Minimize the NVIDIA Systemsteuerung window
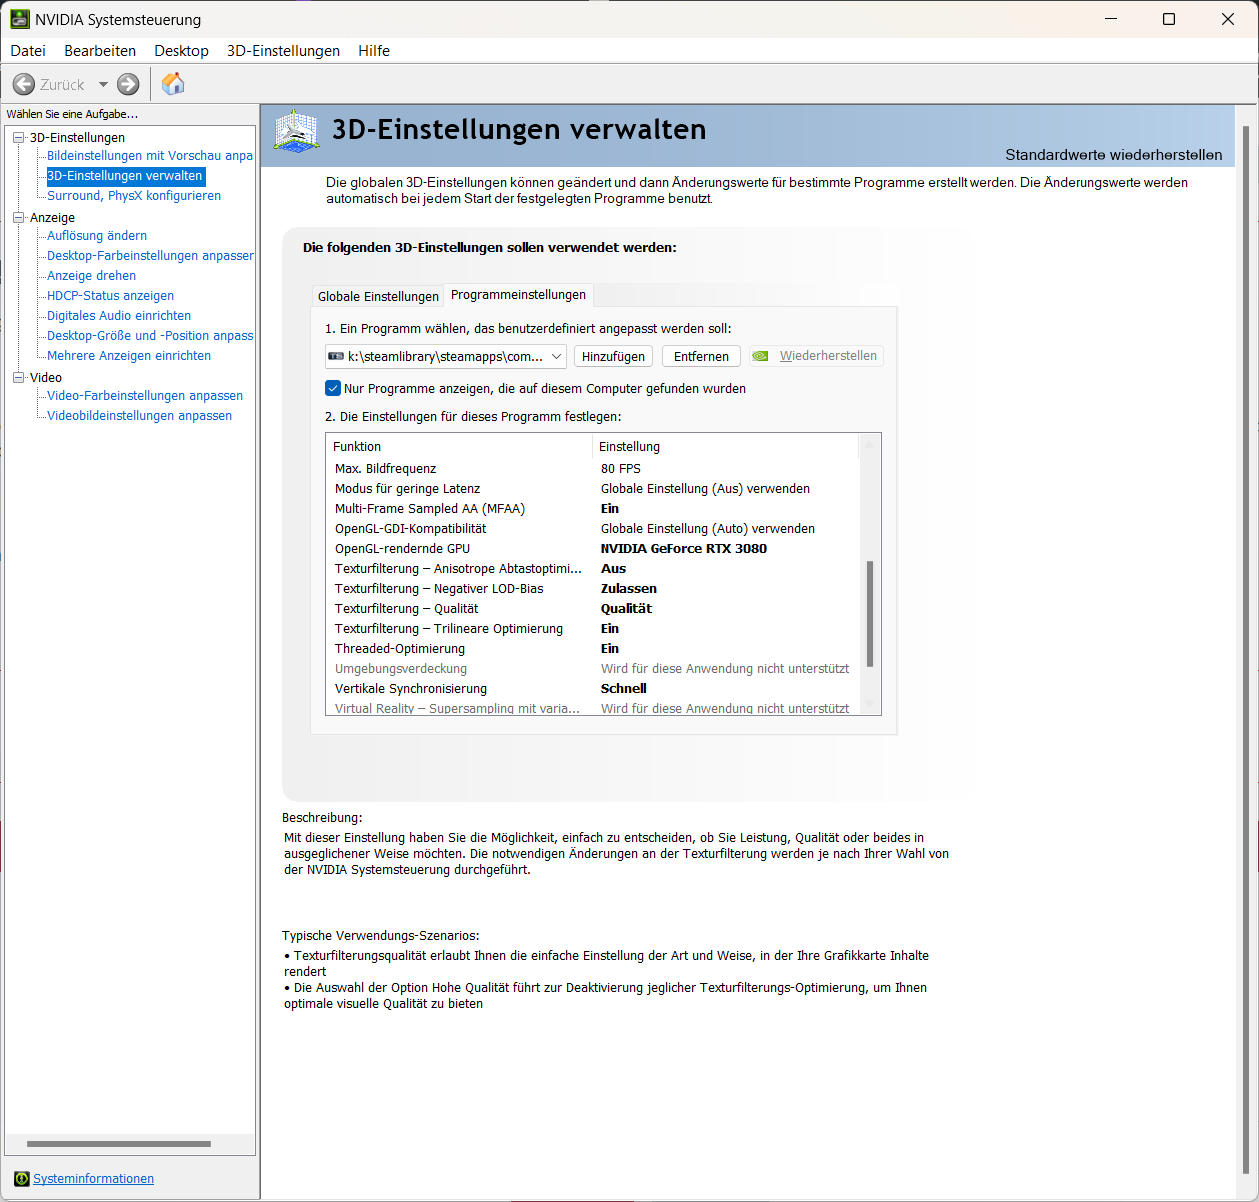 (1110, 19)
